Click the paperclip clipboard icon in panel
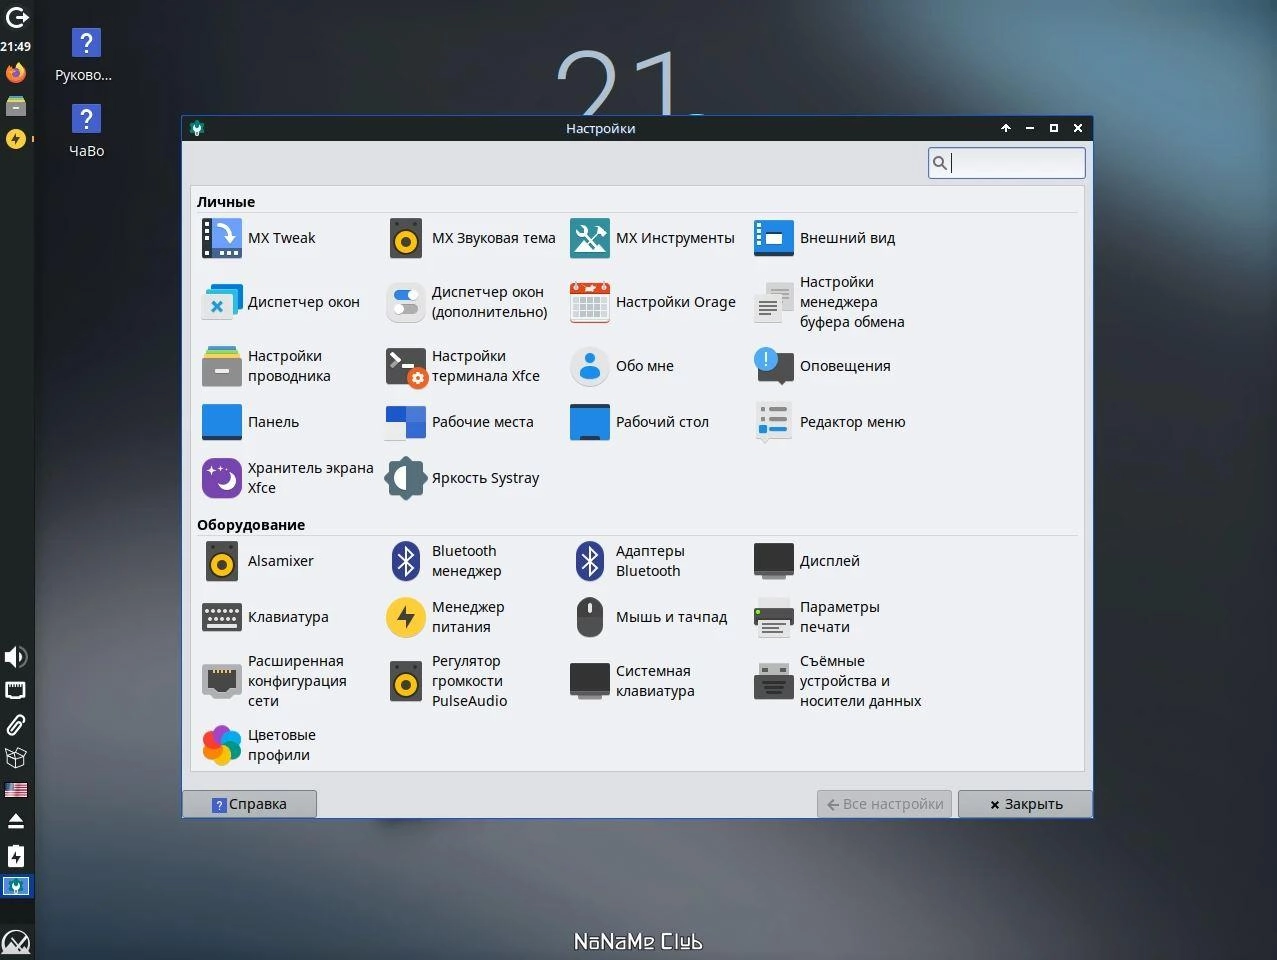Screen dimensions: 1277x960 [x=16, y=724]
